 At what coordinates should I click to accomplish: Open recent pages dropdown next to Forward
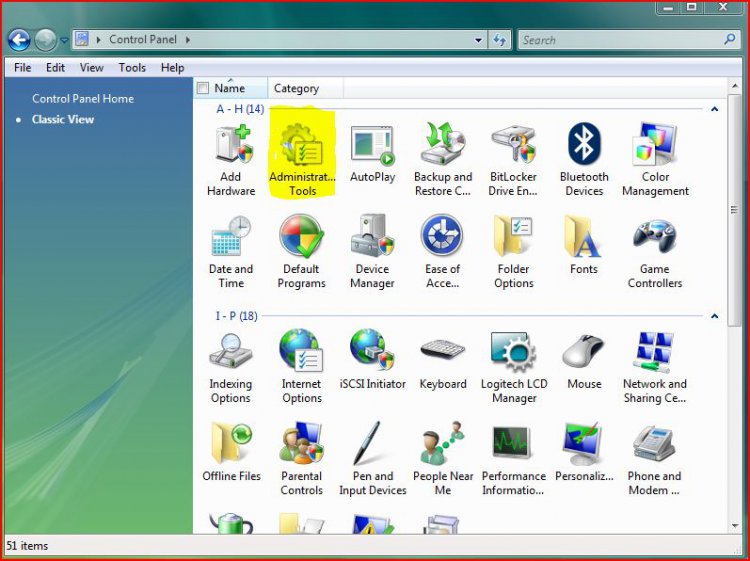pyautogui.click(x=64, y=41)
